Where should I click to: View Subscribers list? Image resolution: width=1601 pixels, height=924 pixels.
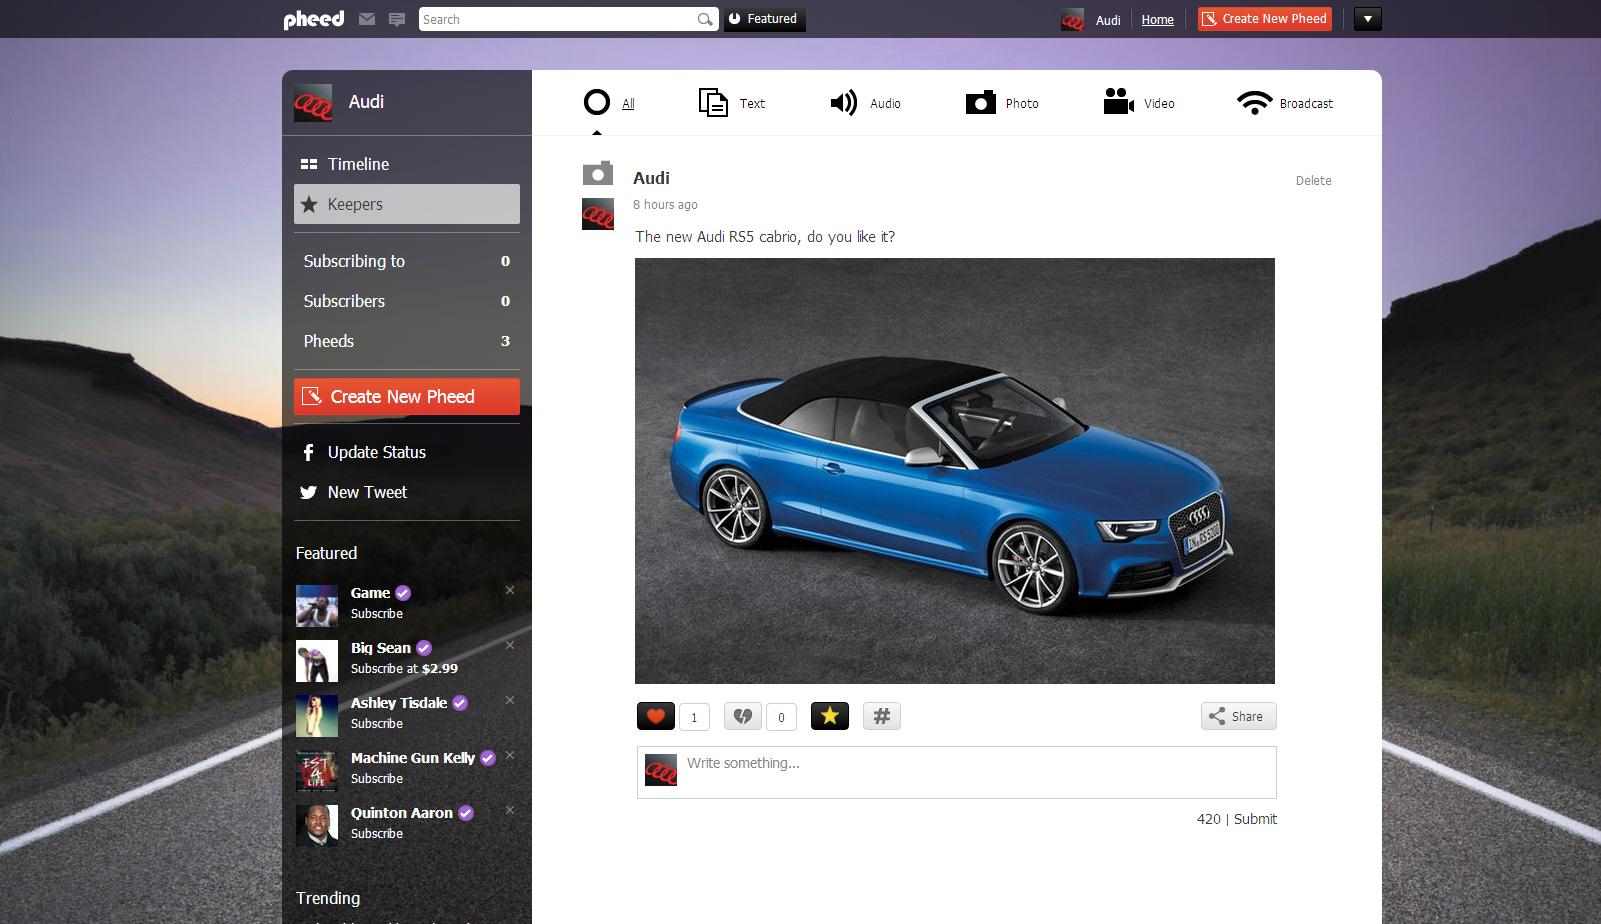407,301
